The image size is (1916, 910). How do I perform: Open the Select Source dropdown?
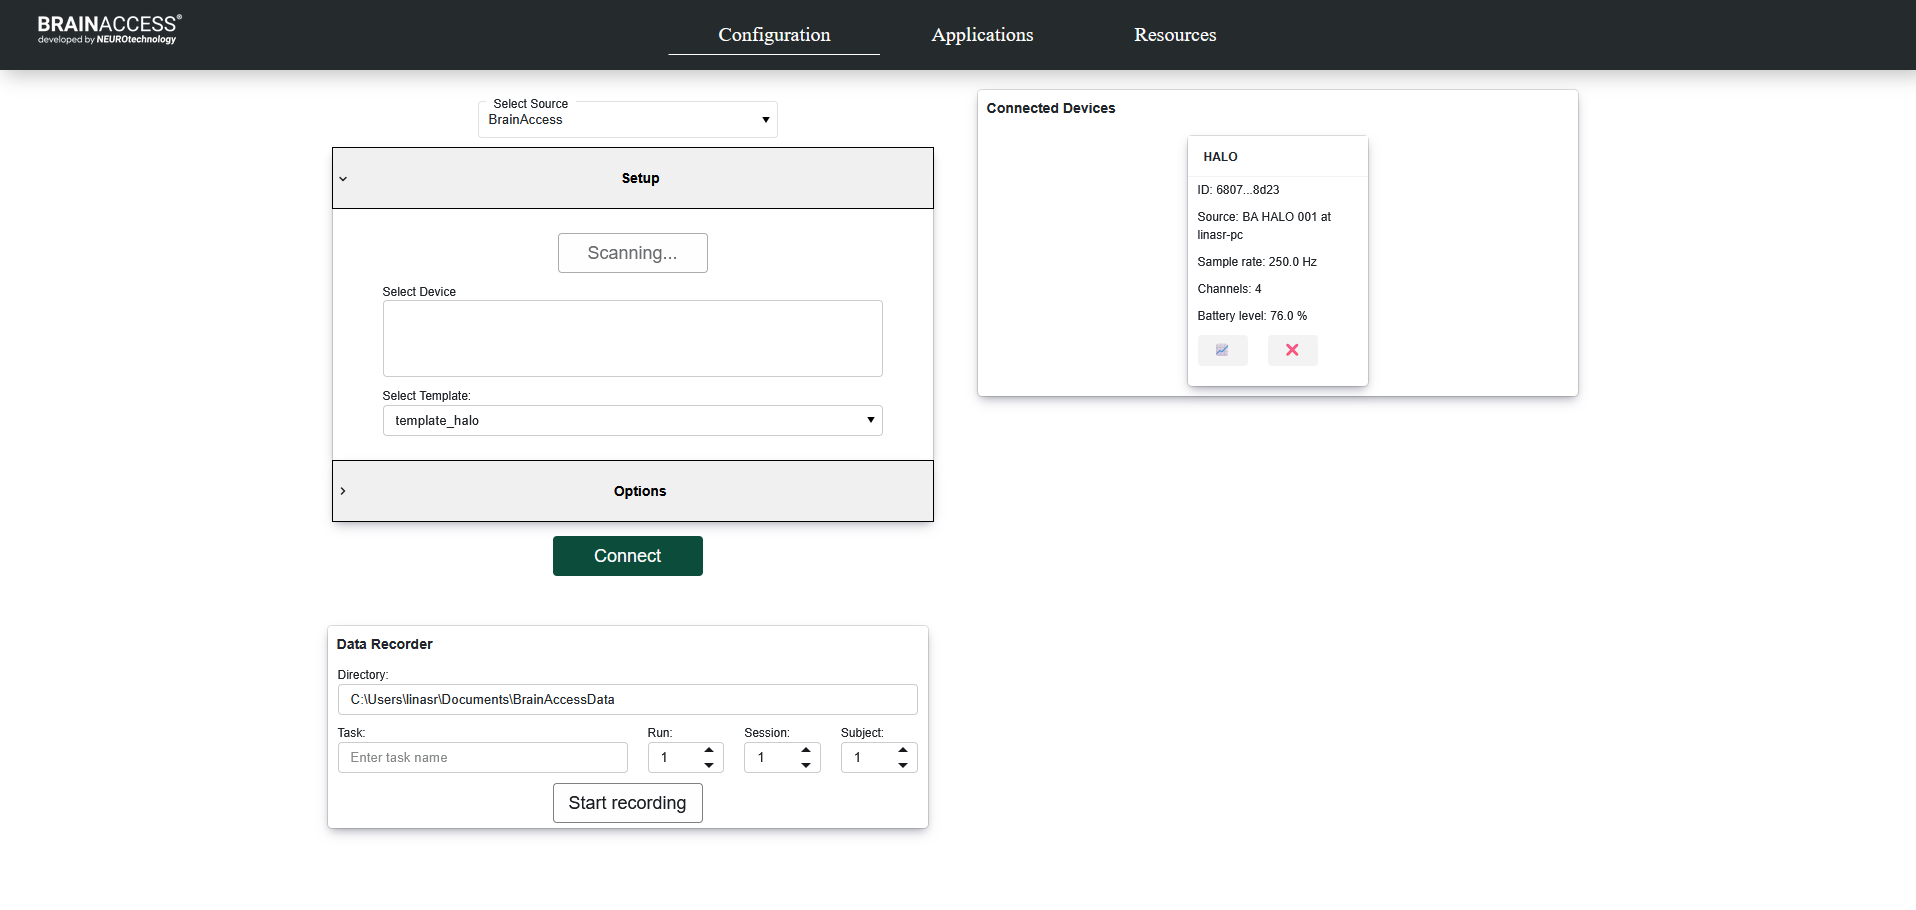627,120
